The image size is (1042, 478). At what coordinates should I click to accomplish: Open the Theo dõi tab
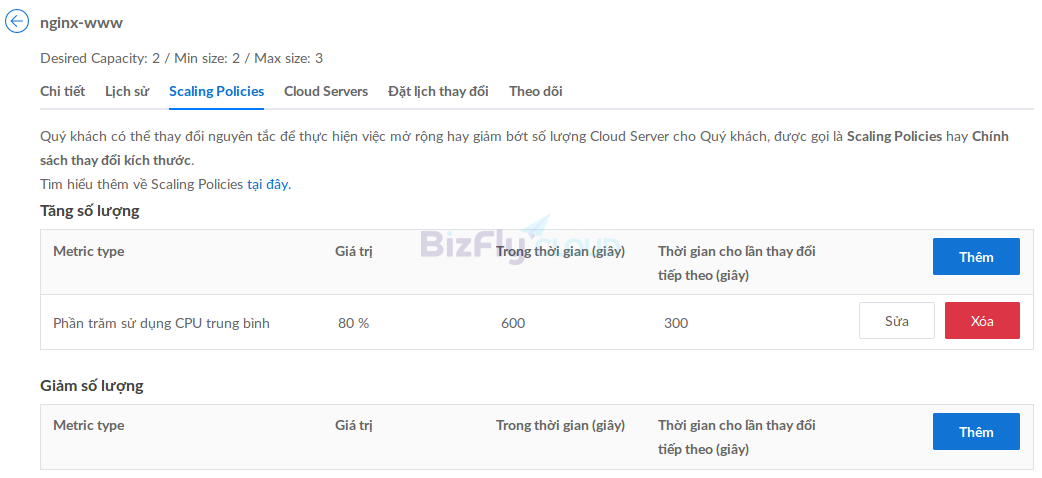(536, 92)
